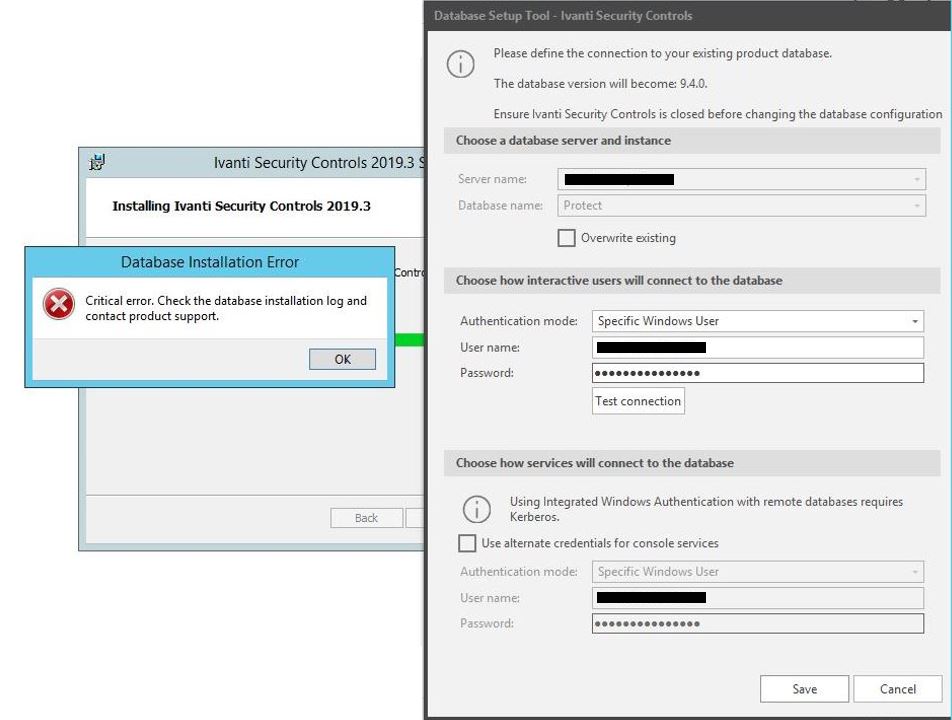This screenshot has width=952, height=720.
Task: Click the Back button in the installer
Action: 367,517
